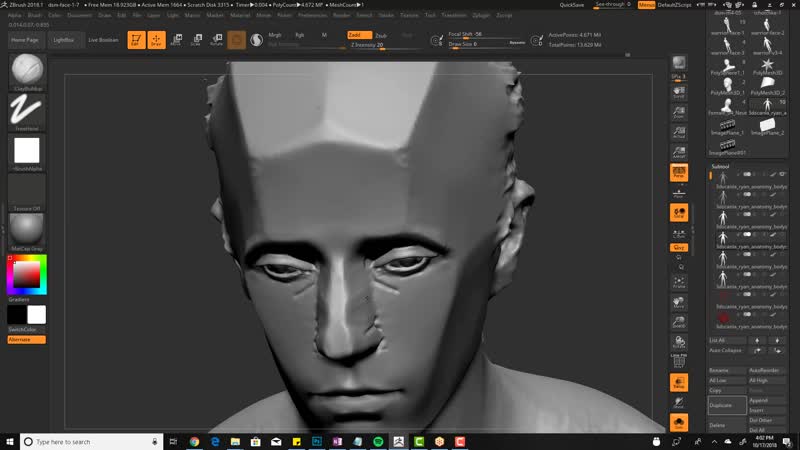Viewport: 800px width, 450px height.
Task: Enable Edit mode in the top shelf
Action: (x=136, y=40)
